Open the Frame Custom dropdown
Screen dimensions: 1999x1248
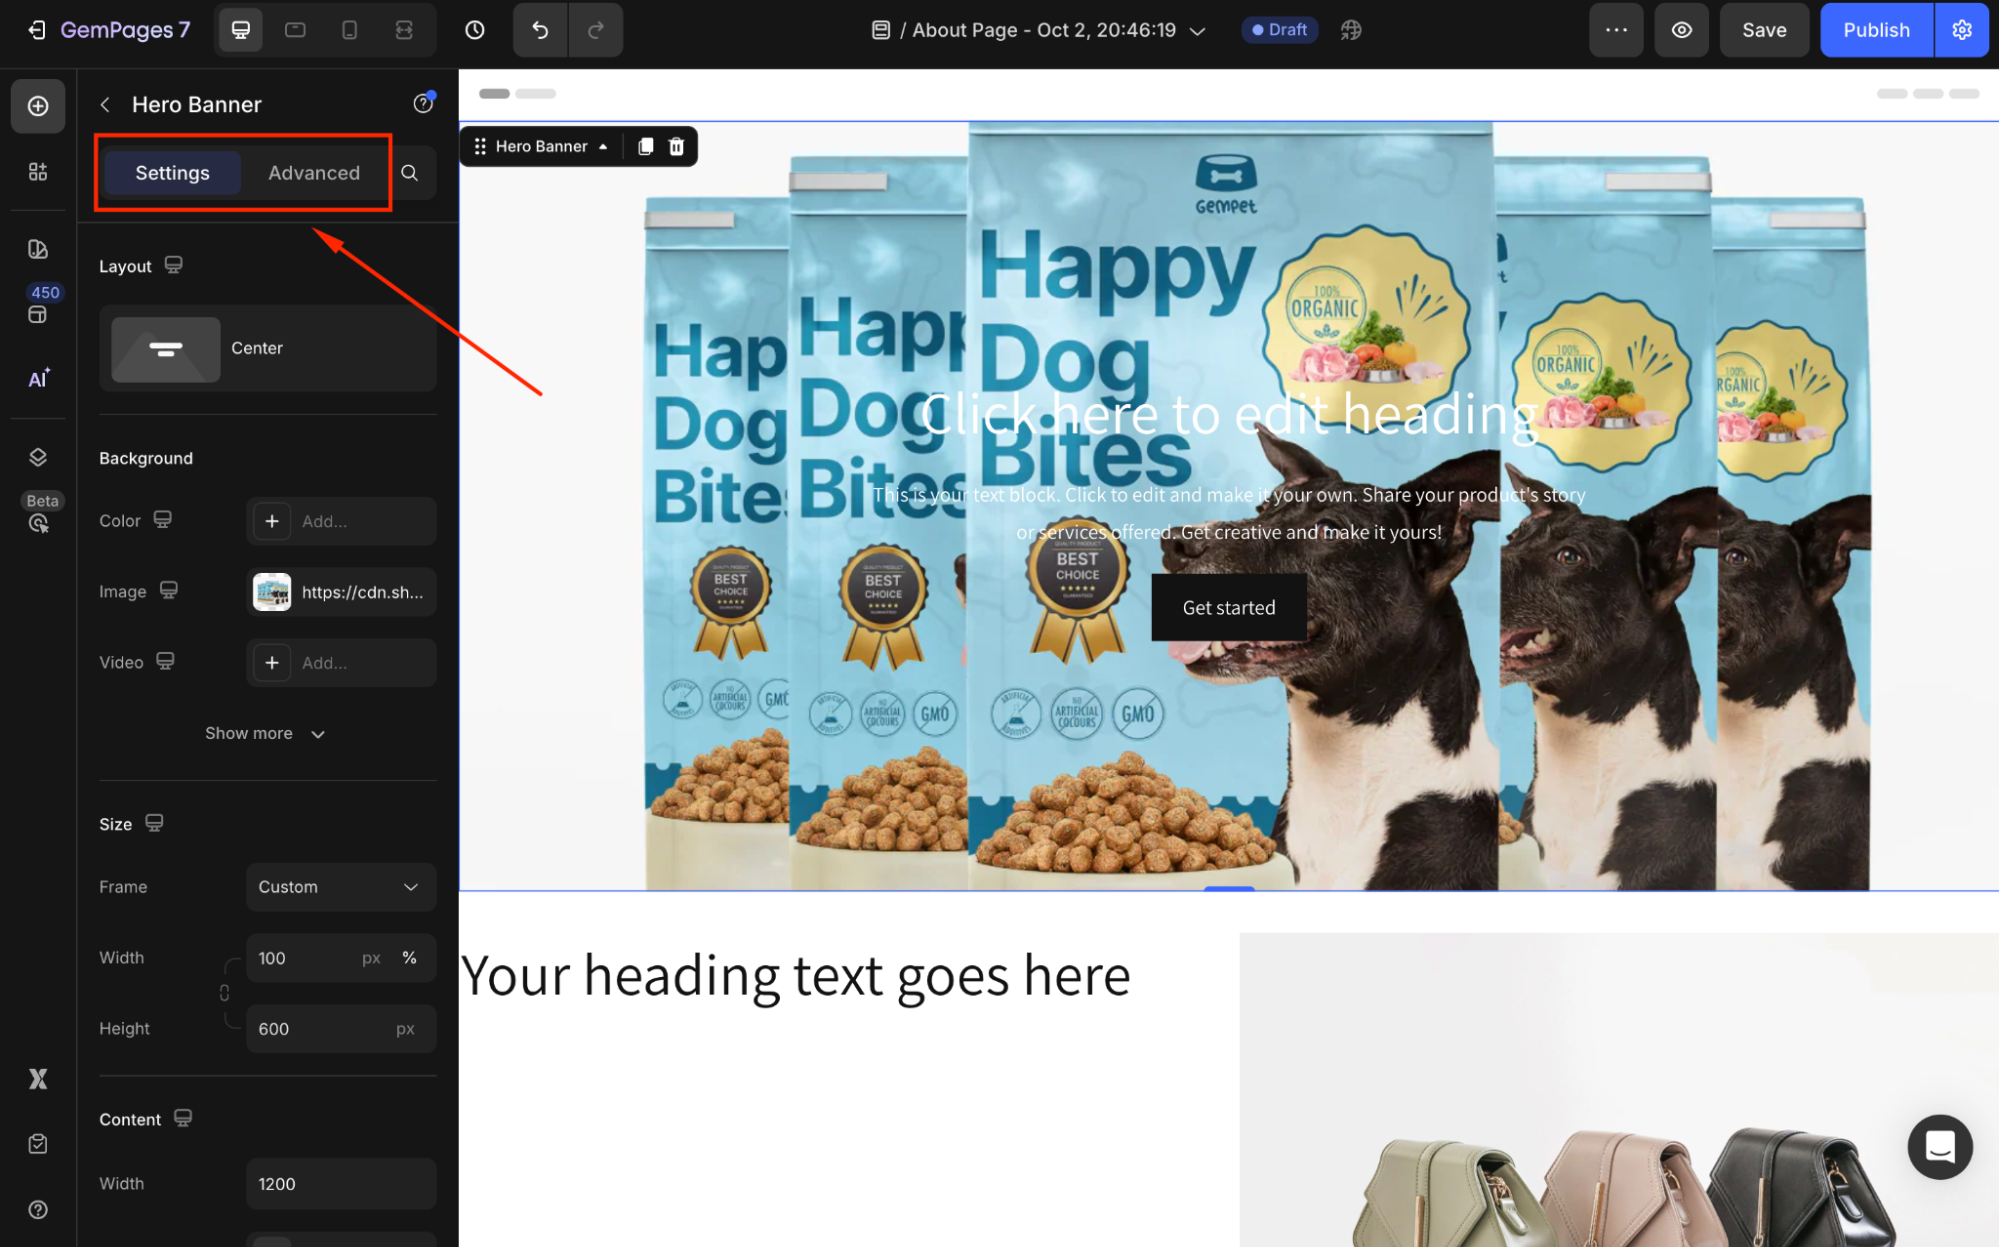point(340,887)
